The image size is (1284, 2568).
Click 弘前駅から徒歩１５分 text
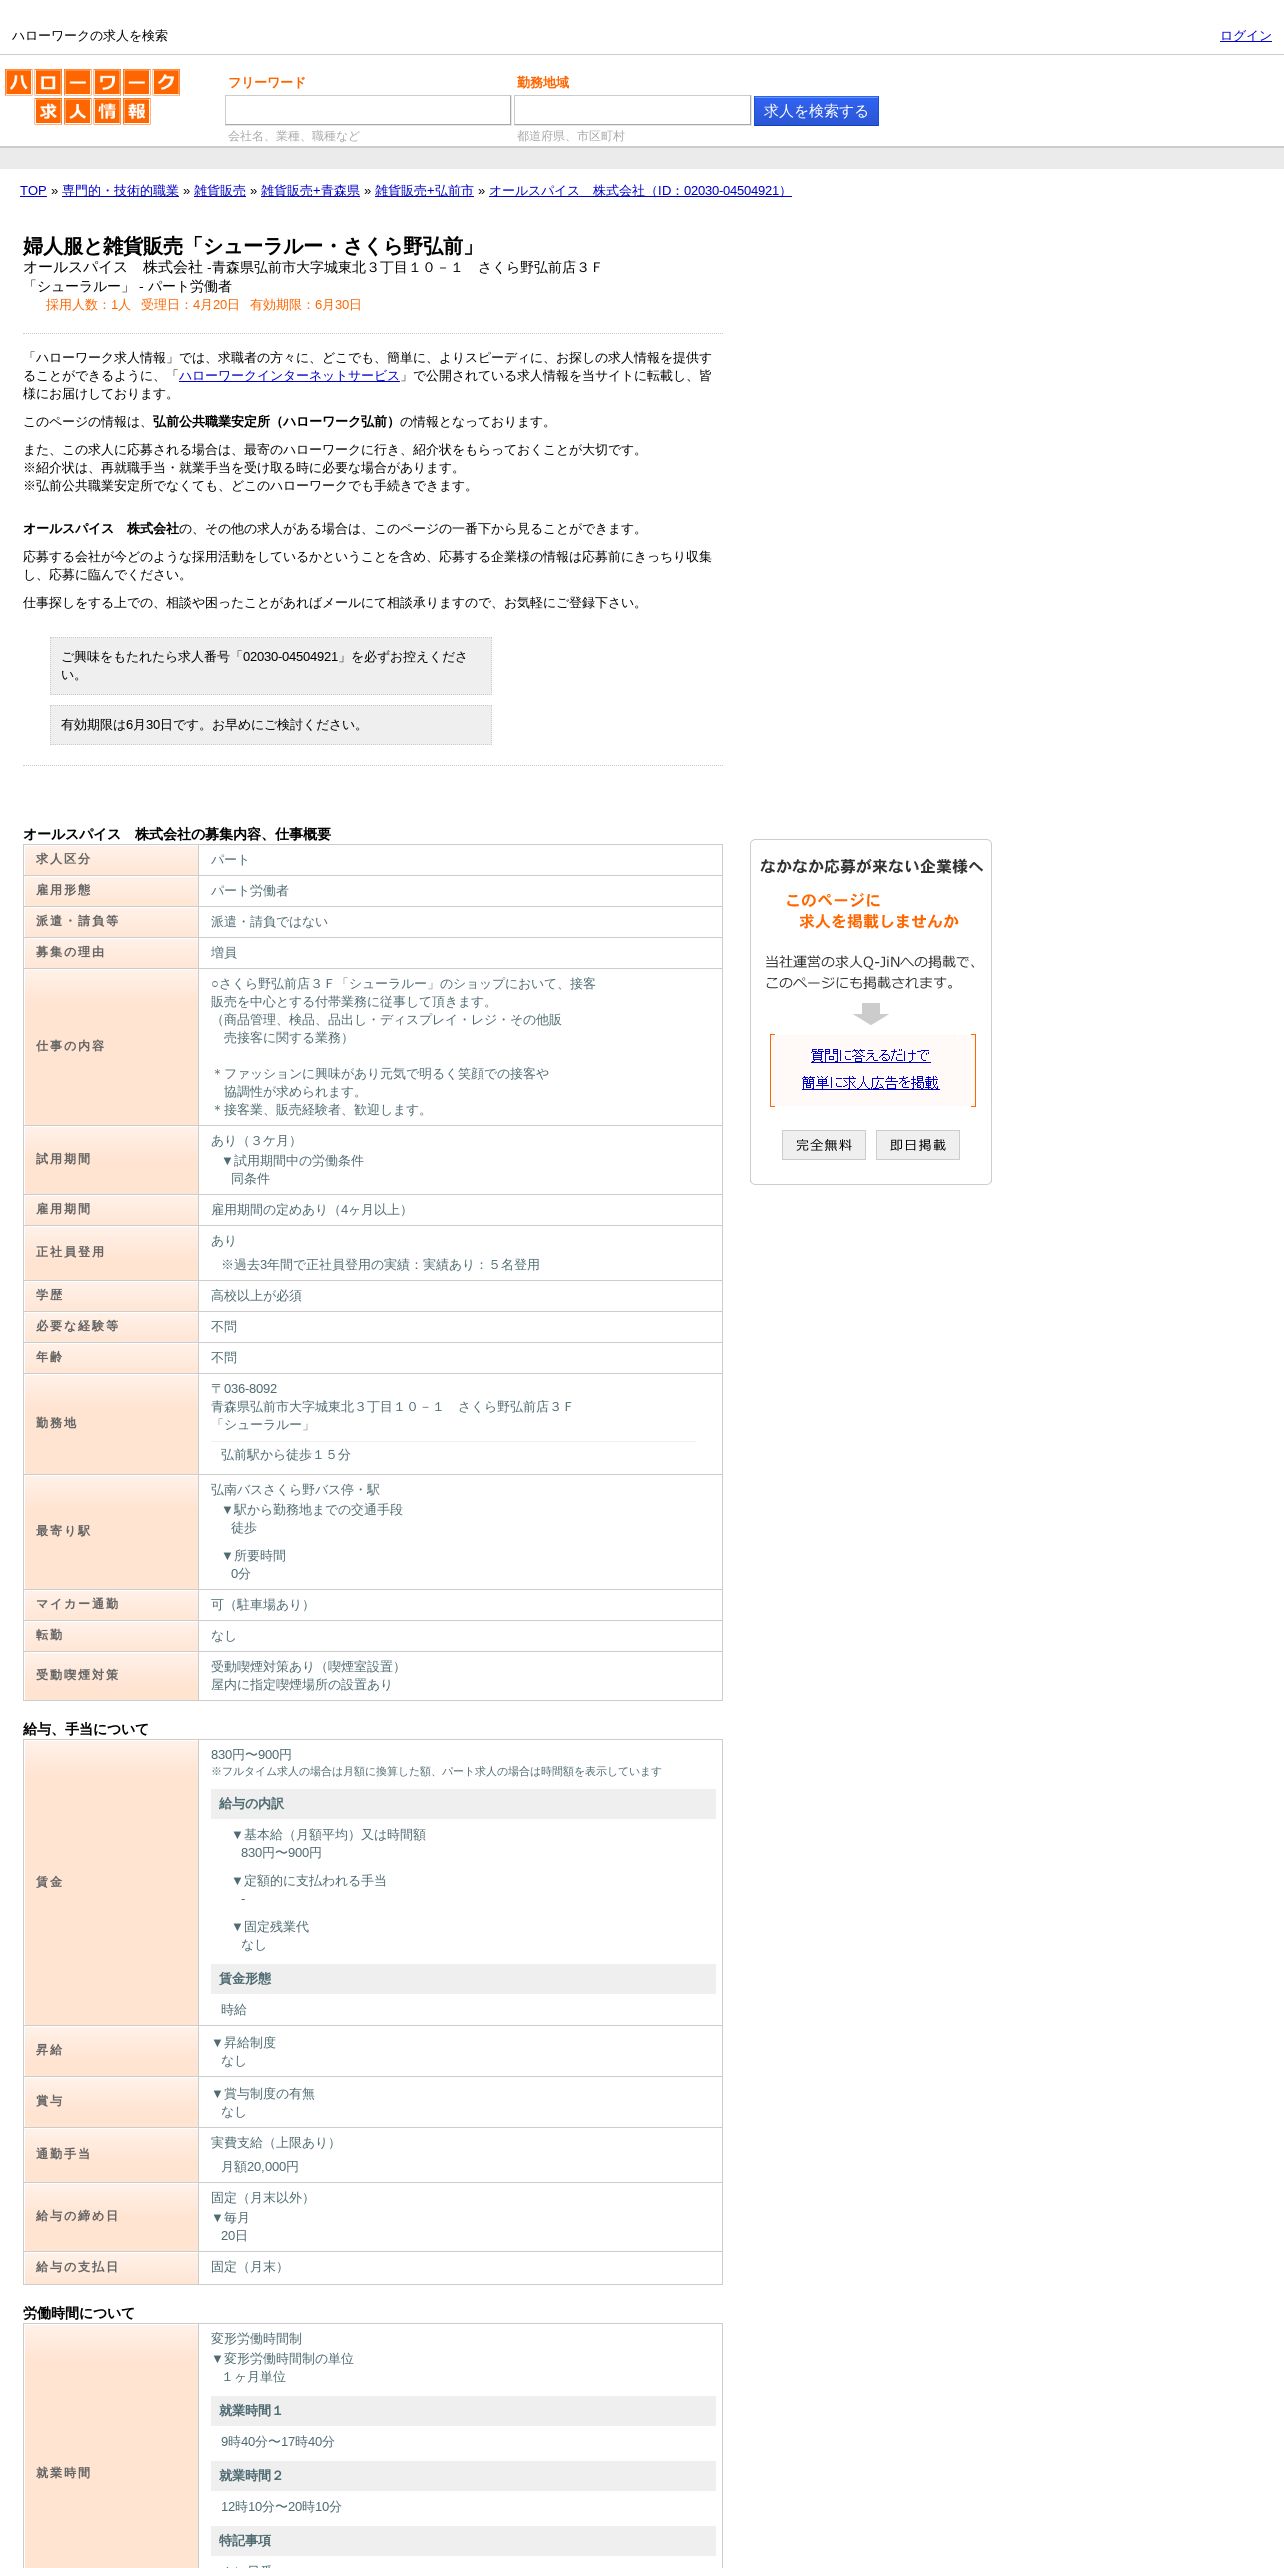click(x=286, y=1455)
